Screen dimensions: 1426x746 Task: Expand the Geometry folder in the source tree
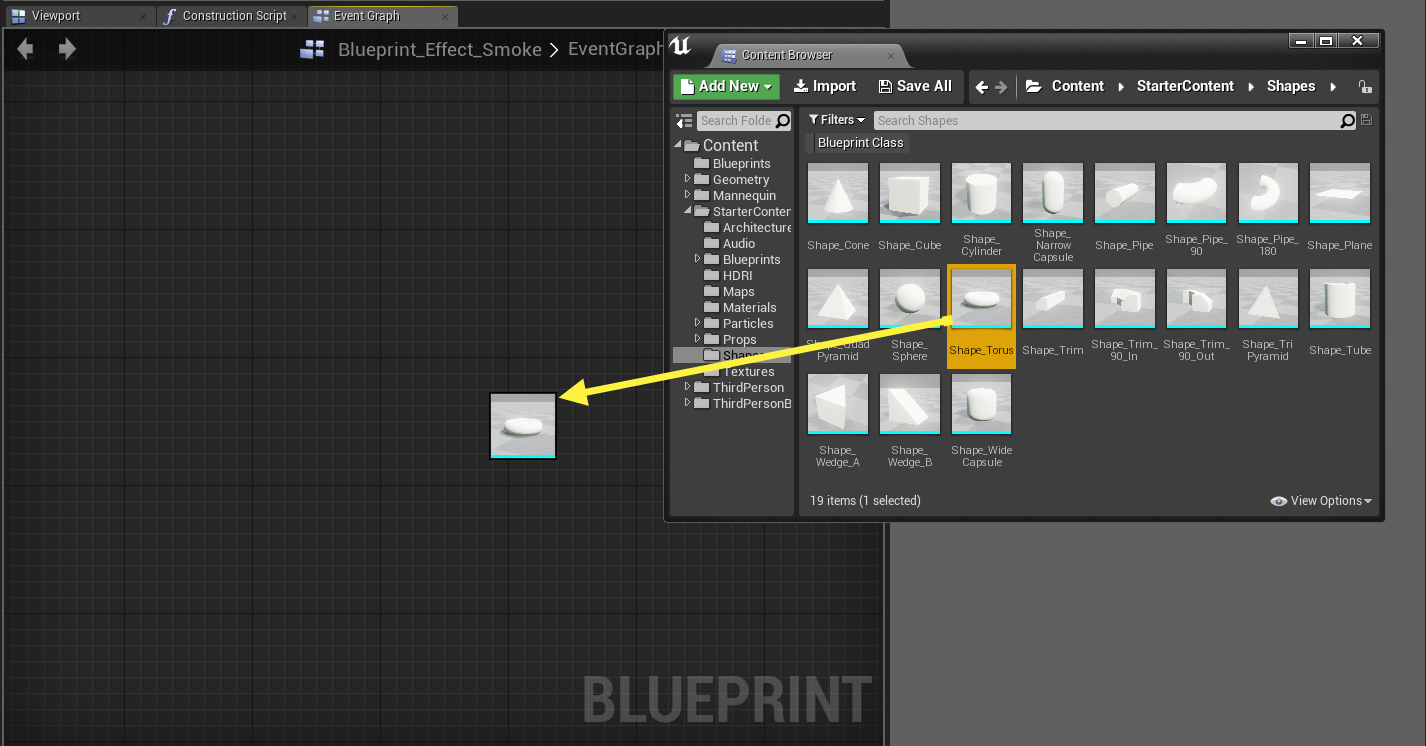pyautogui.click(x=687, y=179)
